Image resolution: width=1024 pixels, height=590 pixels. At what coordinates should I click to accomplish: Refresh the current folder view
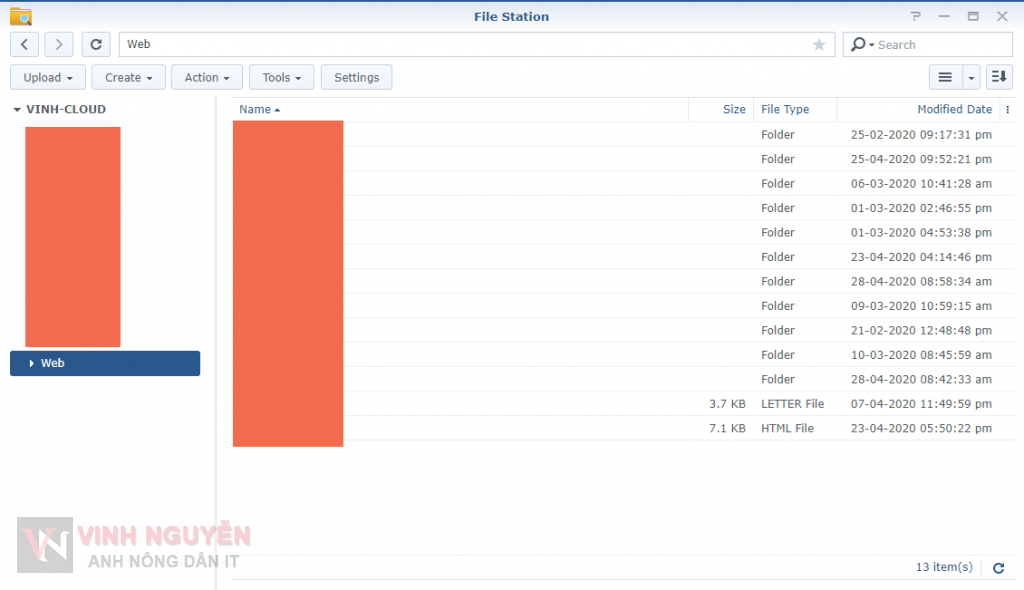(x=96, y=44)
